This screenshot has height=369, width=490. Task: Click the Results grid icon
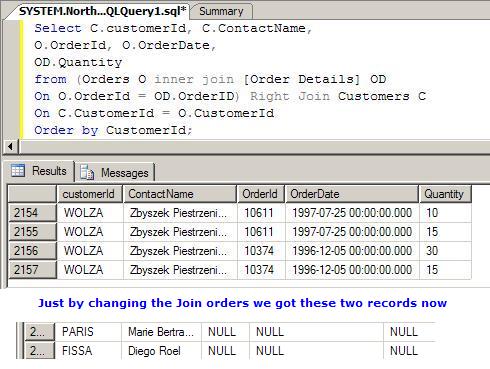18,171
